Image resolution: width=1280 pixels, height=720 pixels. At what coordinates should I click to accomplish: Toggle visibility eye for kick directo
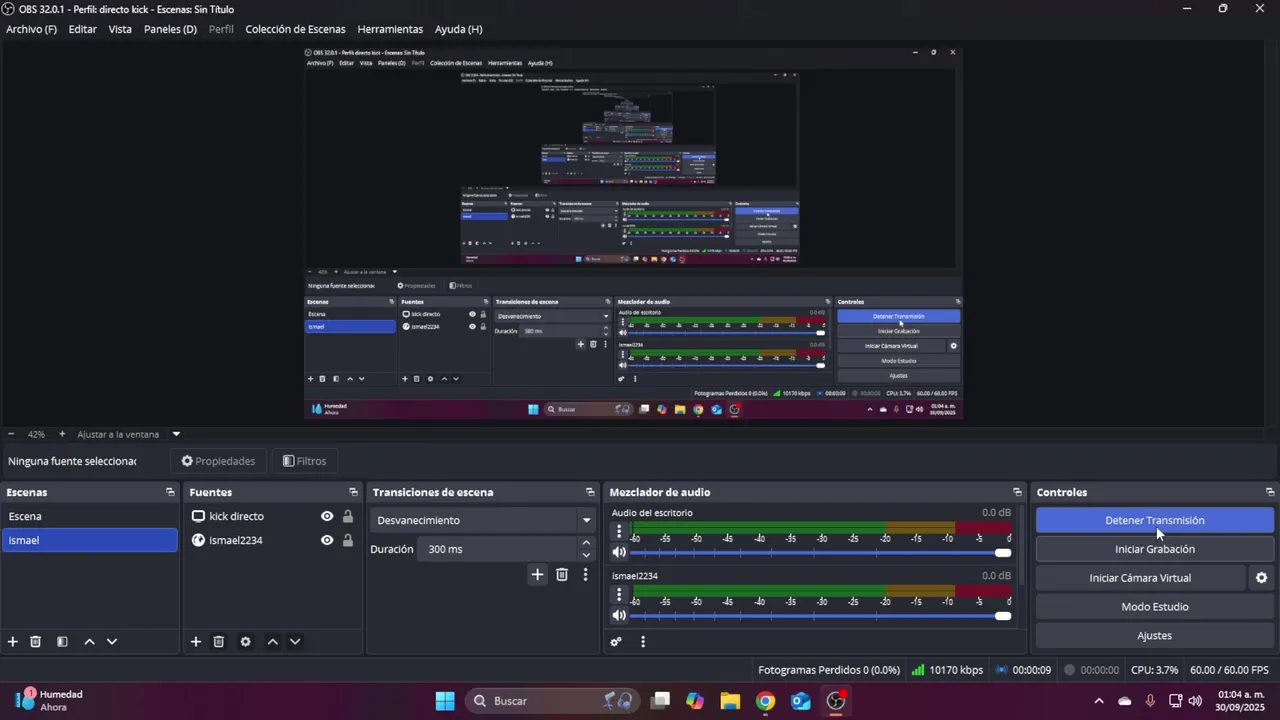click(x=327, y=516)
